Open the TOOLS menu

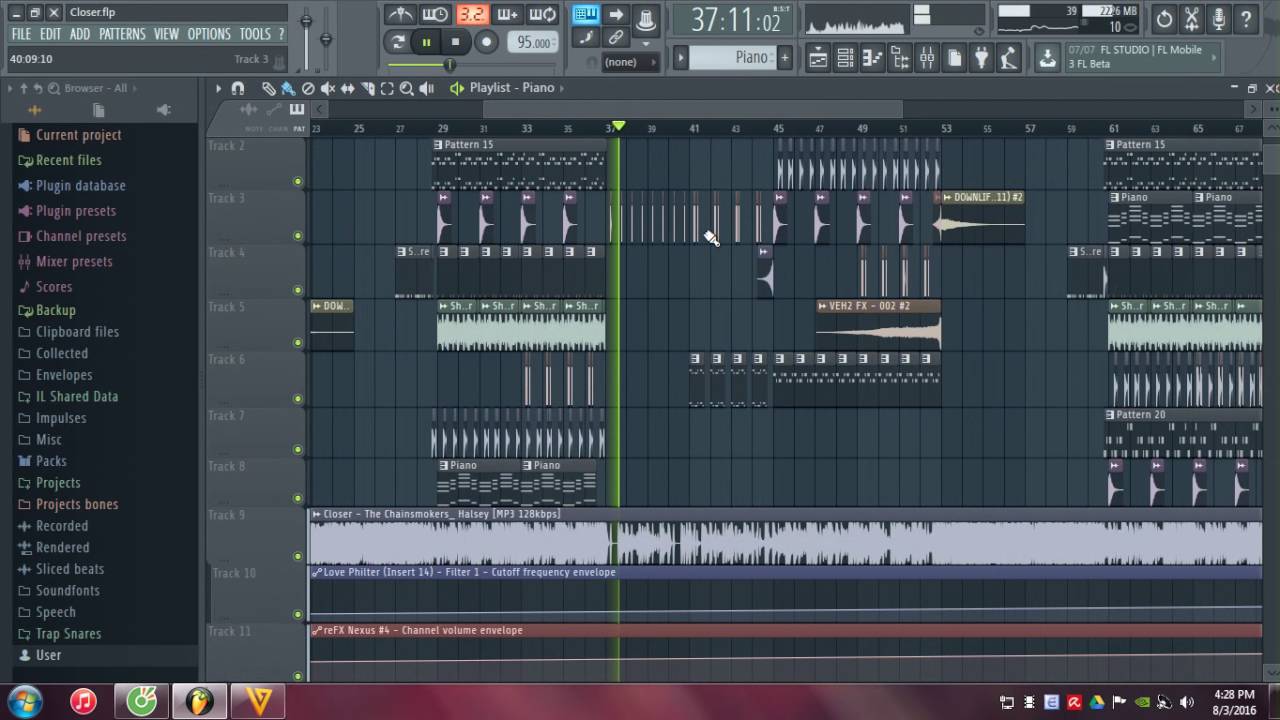coord(255,34)
